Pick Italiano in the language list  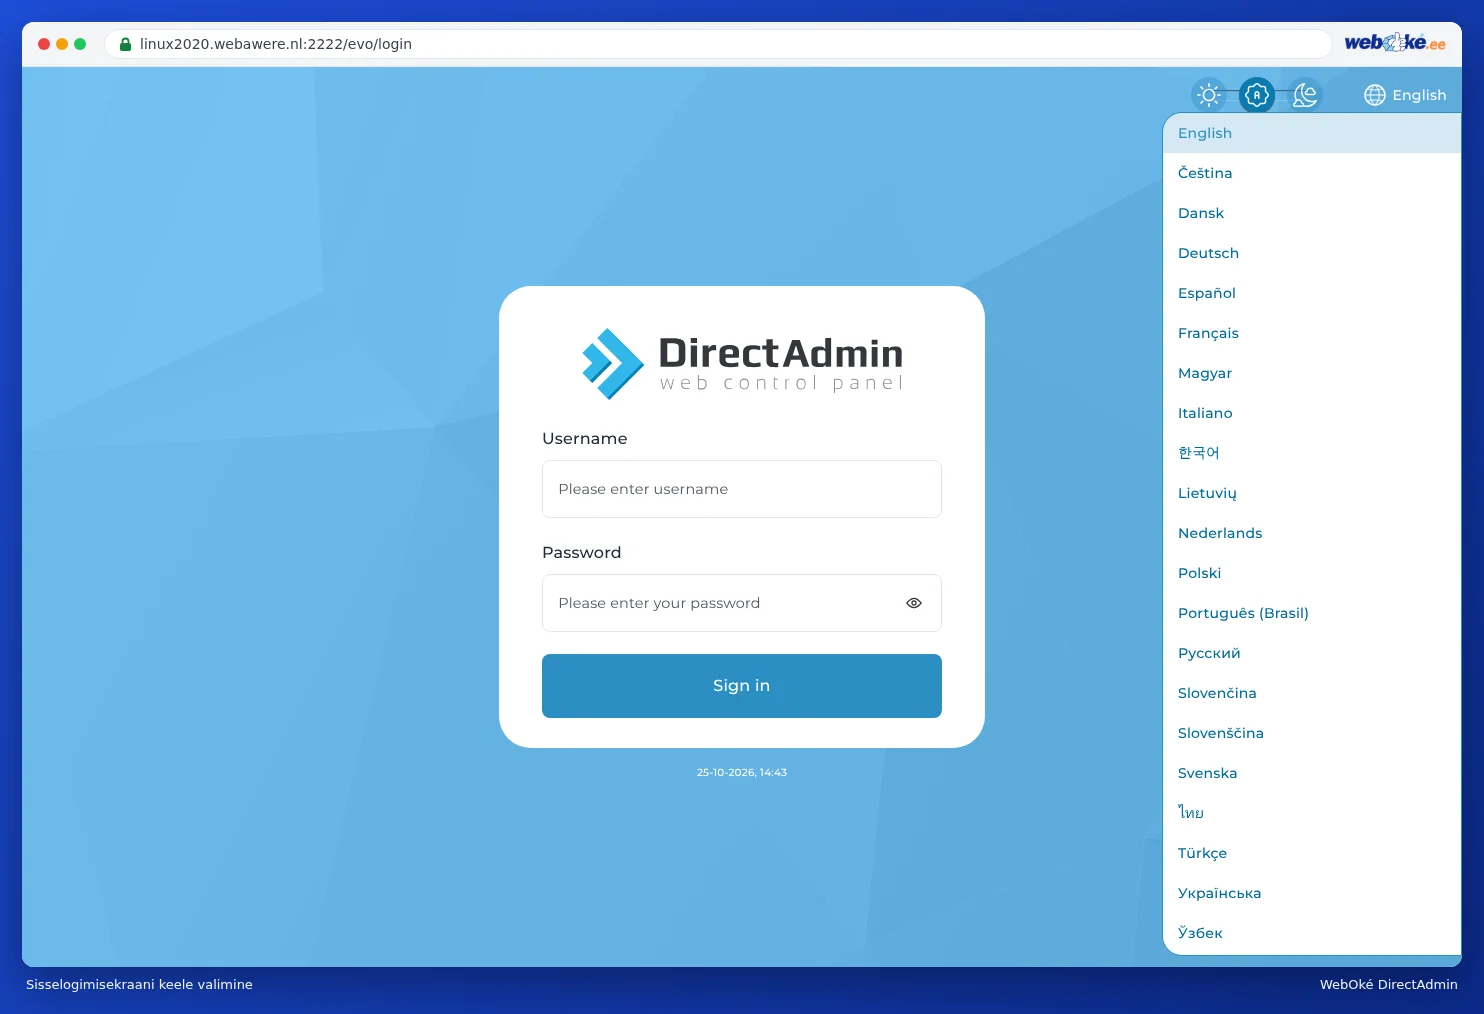1312,413
